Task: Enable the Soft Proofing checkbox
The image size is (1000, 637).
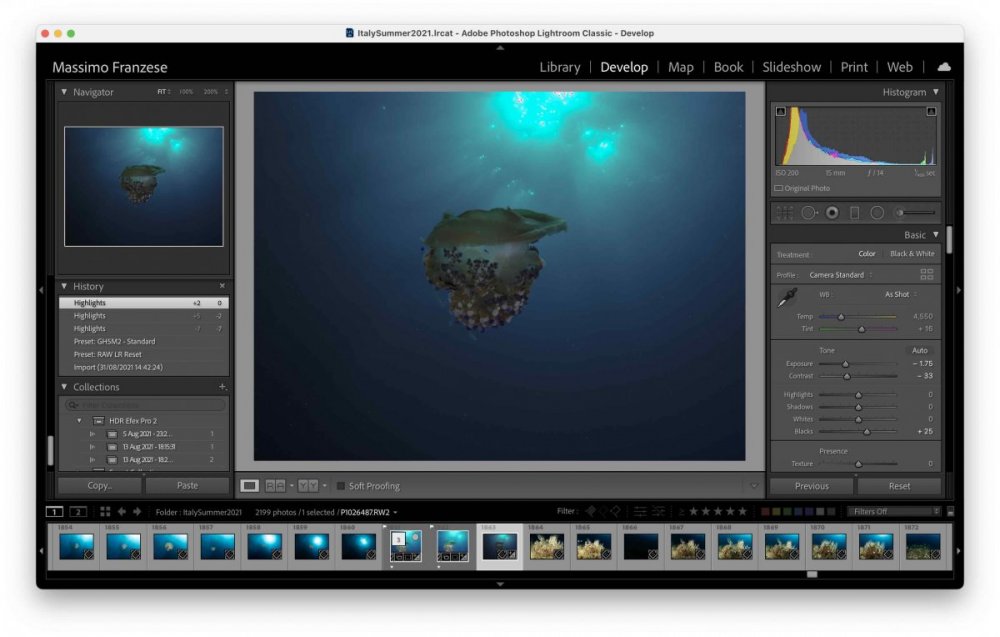Action: [x=341, y=486]
